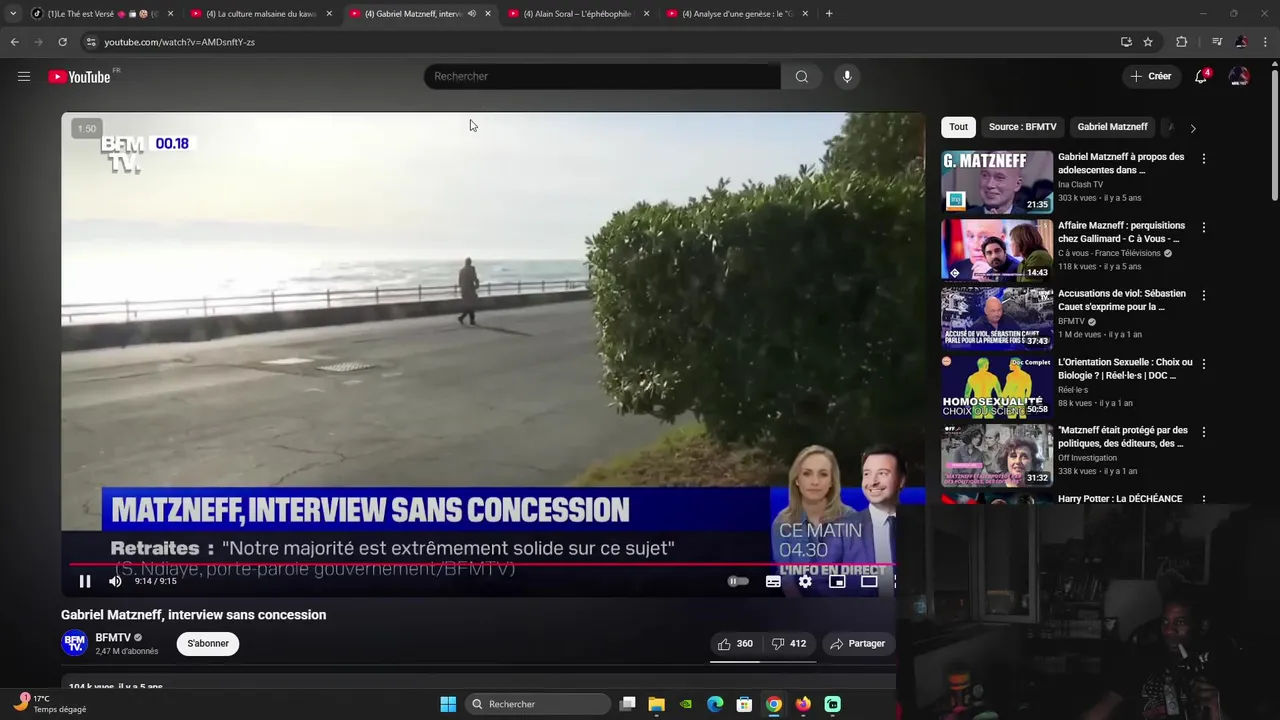Open options menu for Affaire Mazneff video

[x=1204, y=227]
